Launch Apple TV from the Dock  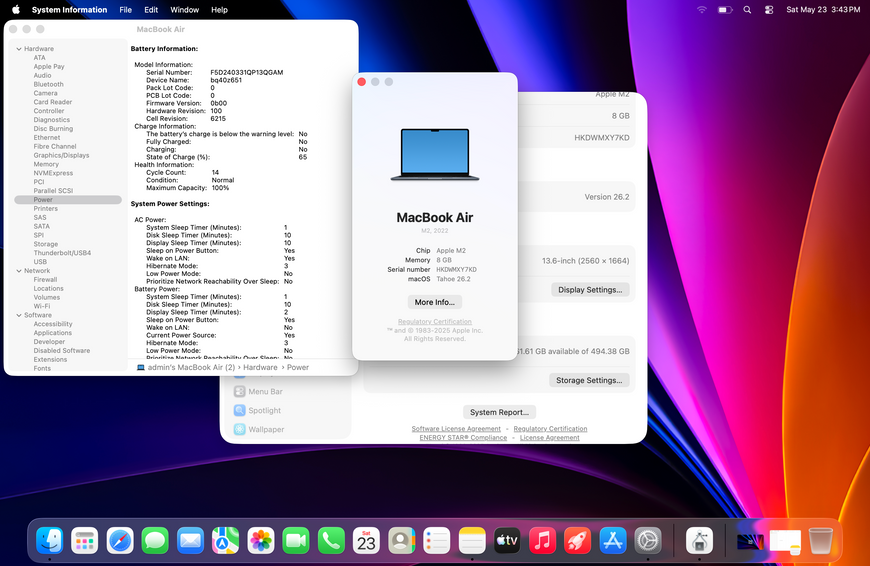tap(507, 540)
